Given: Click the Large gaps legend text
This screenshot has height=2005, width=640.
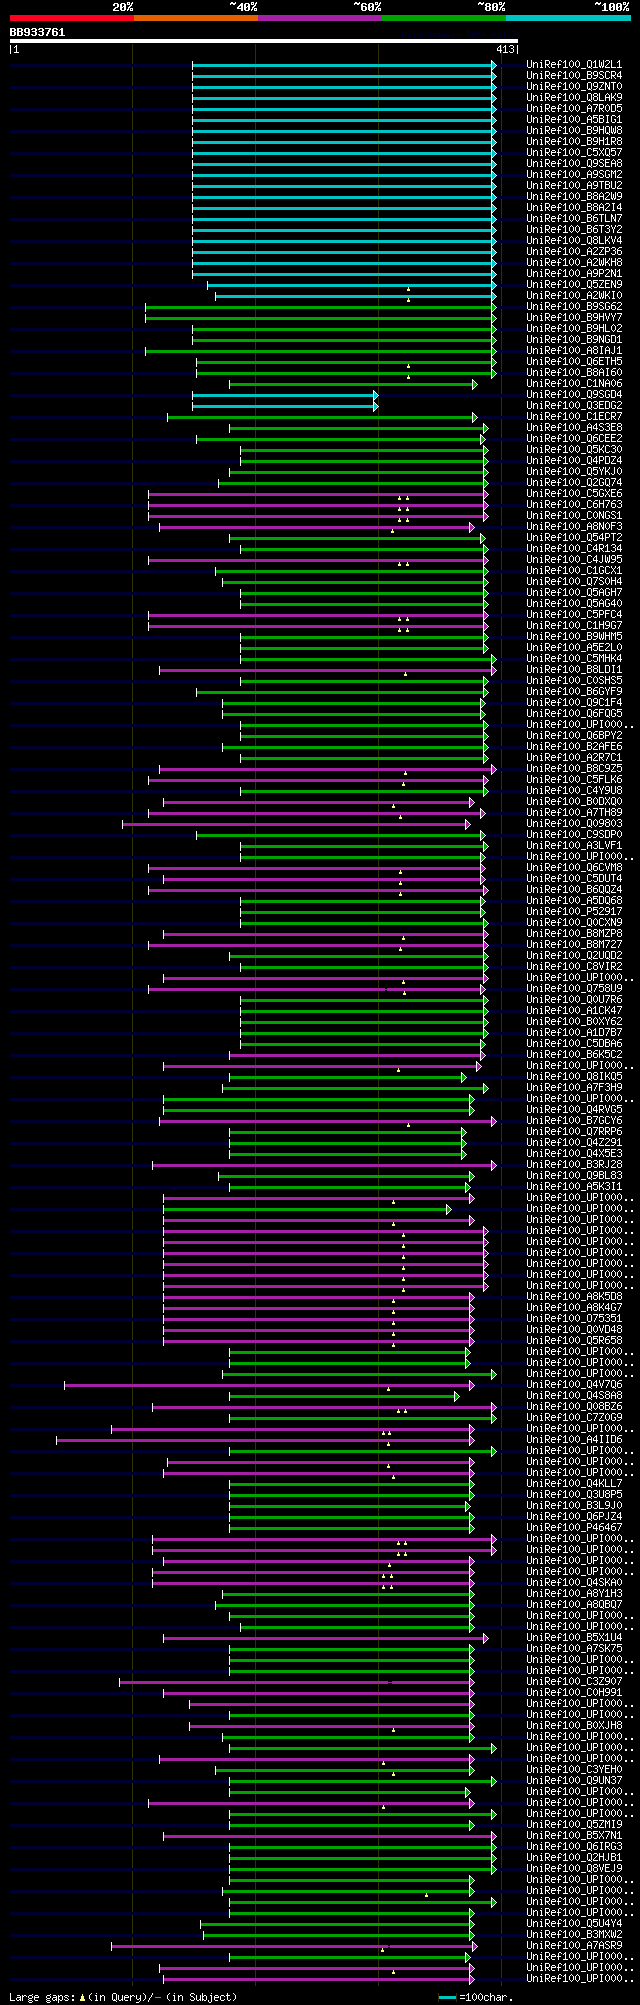Looking at the screenshot, I should point(123,1996).
